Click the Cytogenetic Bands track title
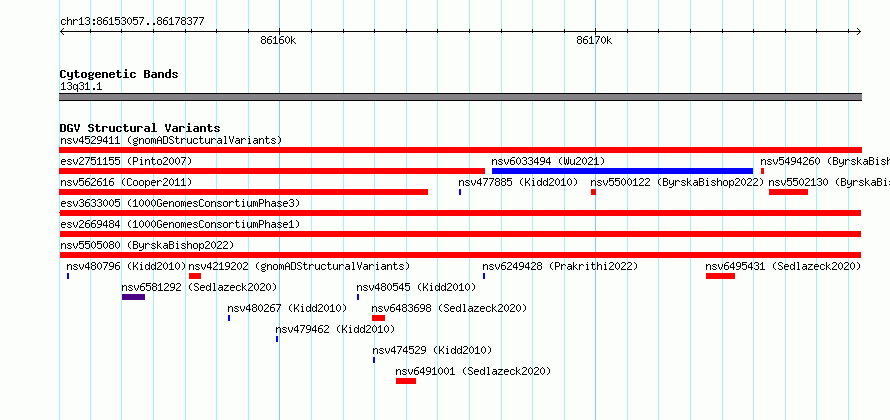890x420 pixels. [x=119, y=74]
